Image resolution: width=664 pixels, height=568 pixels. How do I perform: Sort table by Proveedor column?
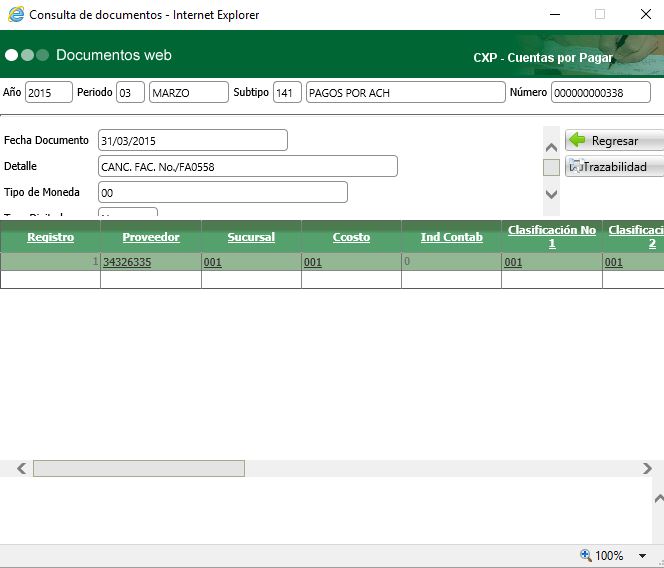[x=151, y=237]
